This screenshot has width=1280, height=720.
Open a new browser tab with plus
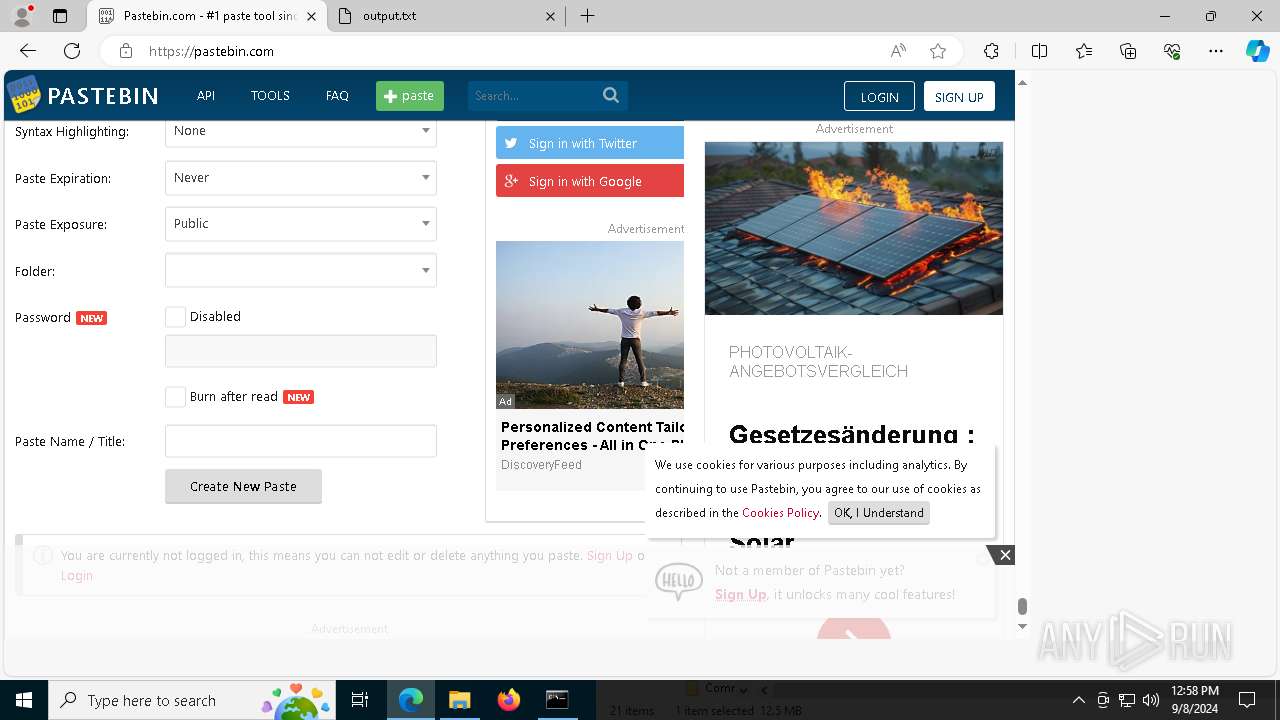pos(587,16)
